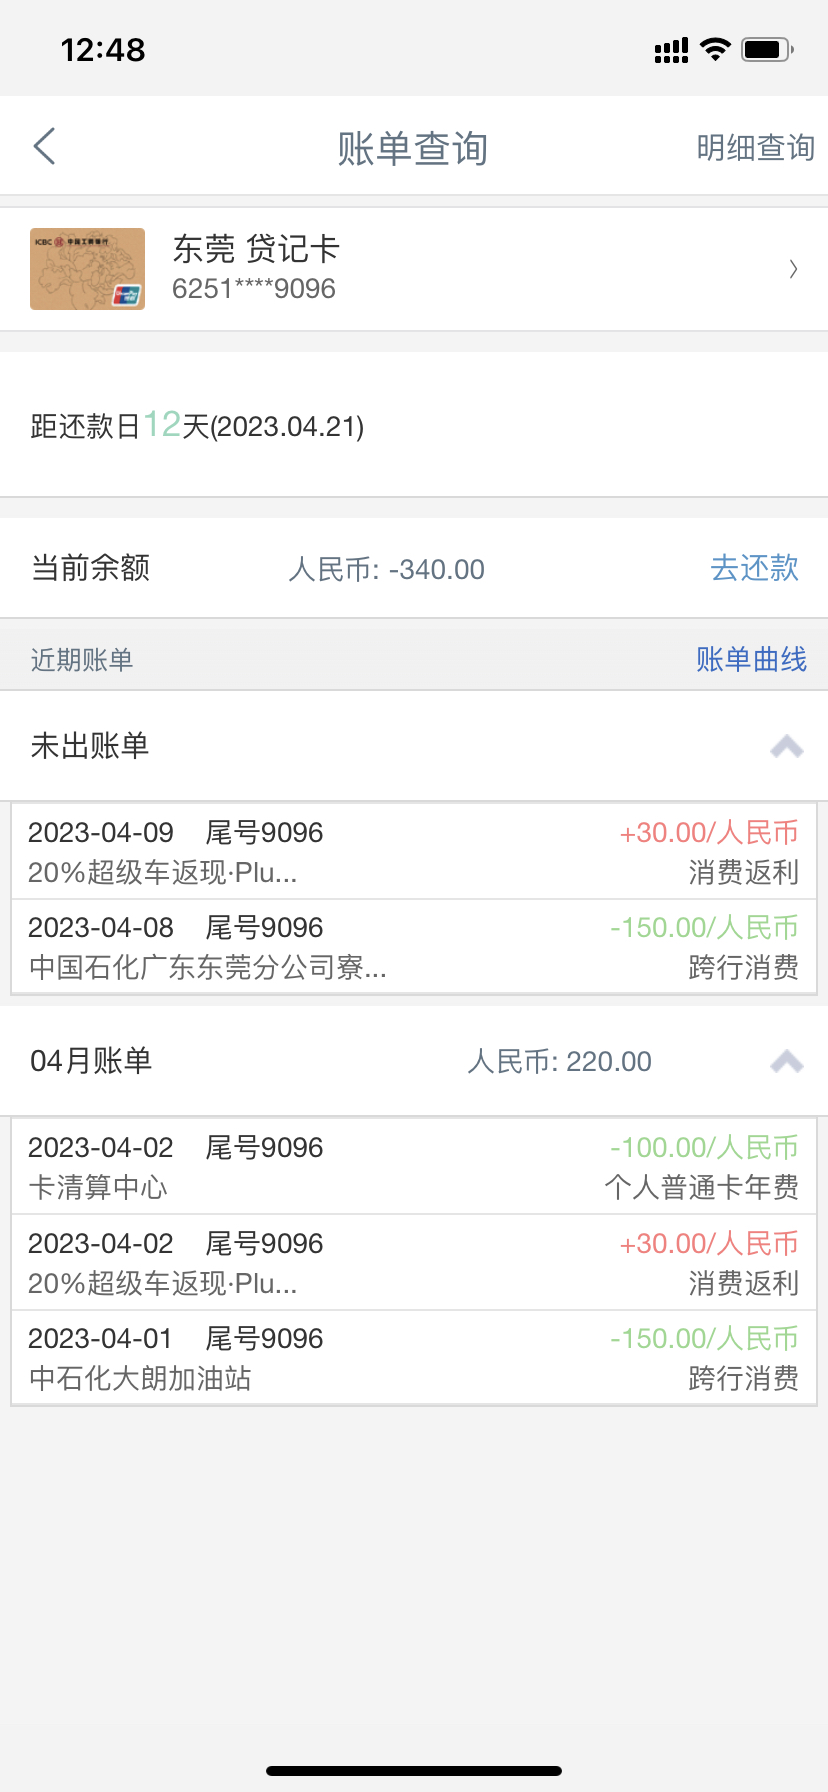Screen dimensions: 828x1792
Task: Tap the 04月账单 header row
Action: click(414, 1061)
